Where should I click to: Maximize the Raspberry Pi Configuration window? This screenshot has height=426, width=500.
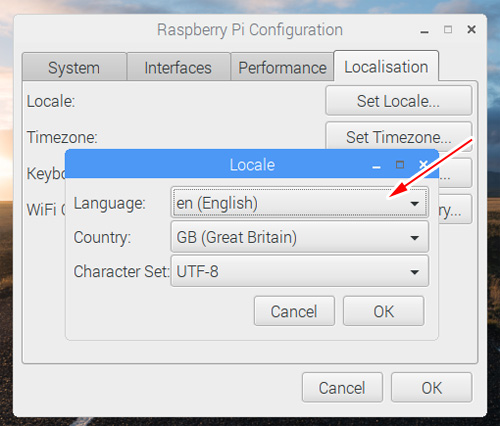click(x=448, y=30)
